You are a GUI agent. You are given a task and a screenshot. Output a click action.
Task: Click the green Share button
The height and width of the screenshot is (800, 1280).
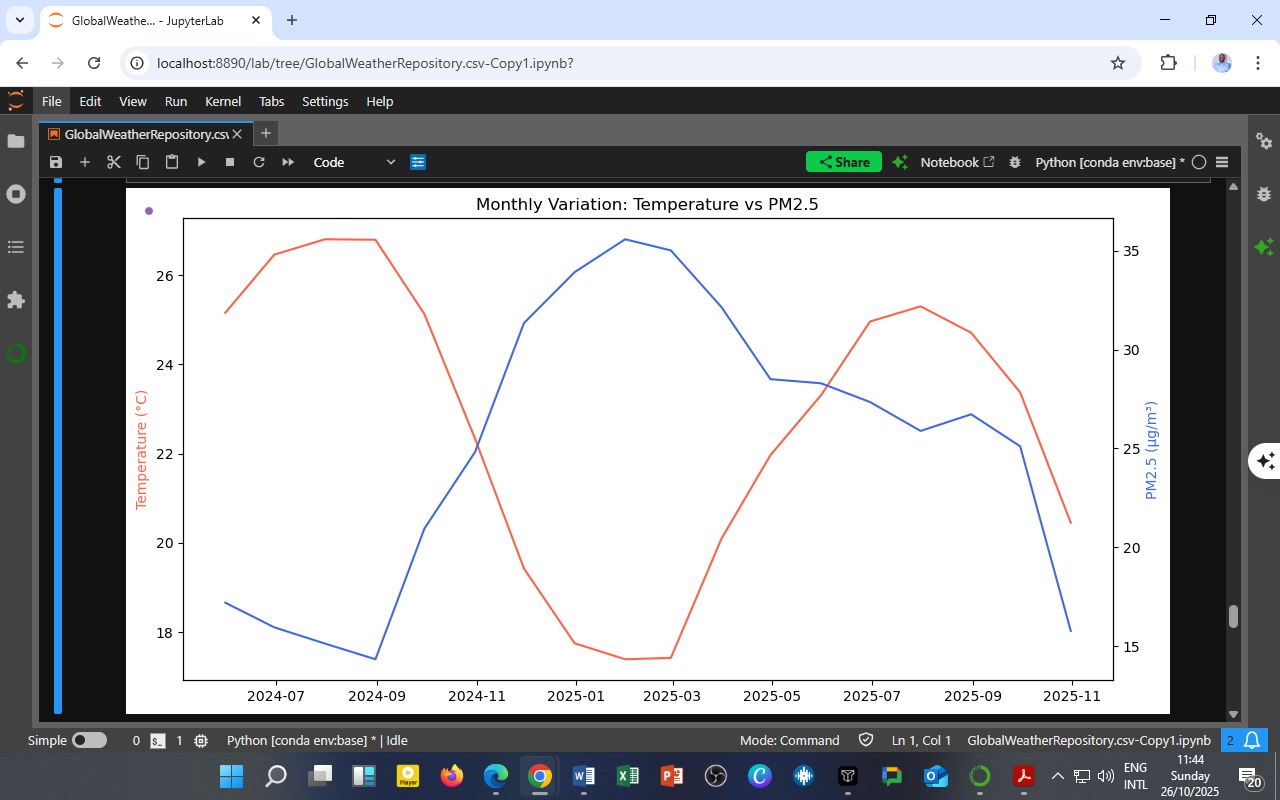point(843,162)
